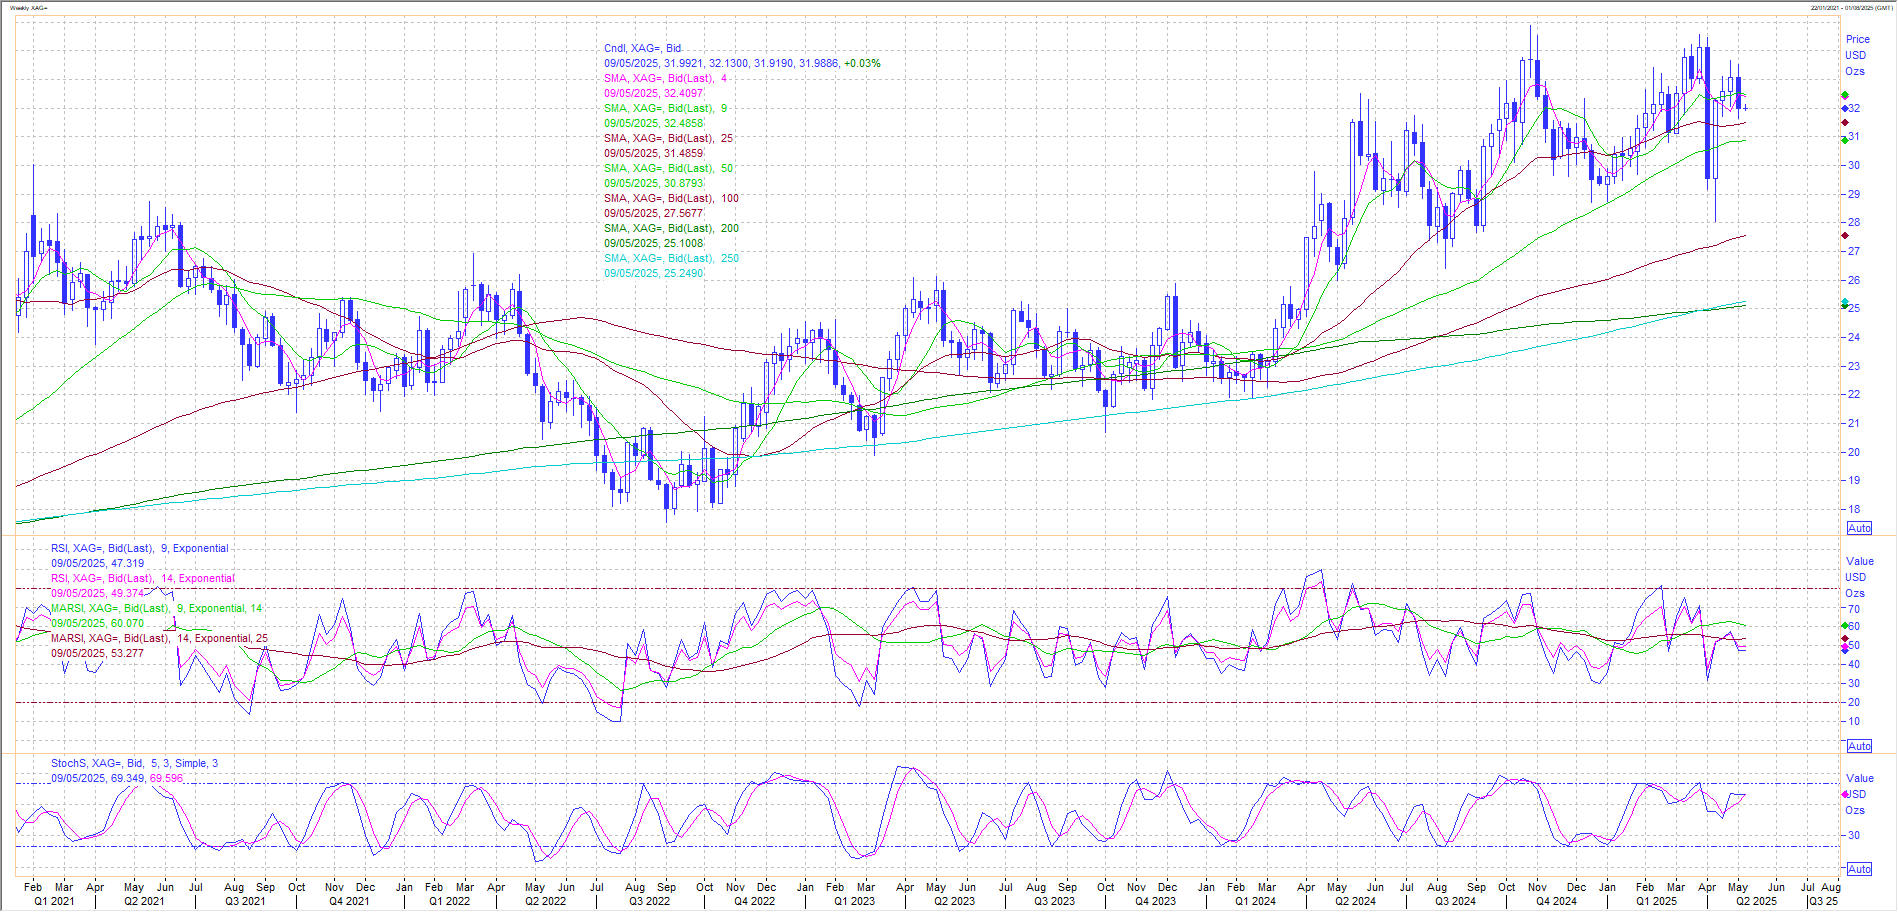Click the 'Weekly XAG=' chart title

point(29,8)
